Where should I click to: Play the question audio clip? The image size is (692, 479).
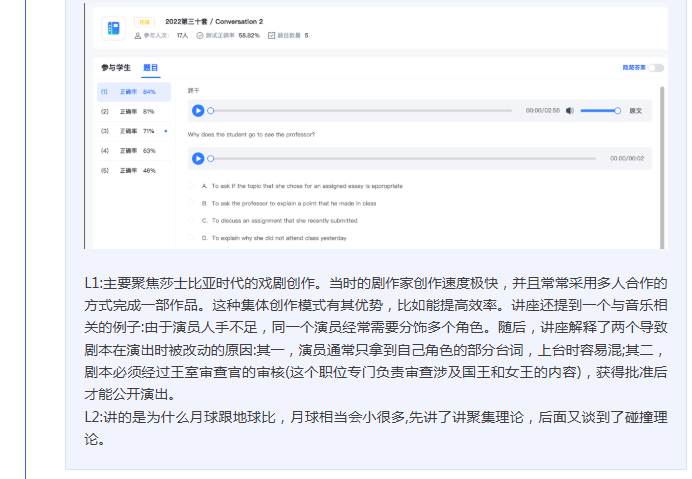[198, 158]
